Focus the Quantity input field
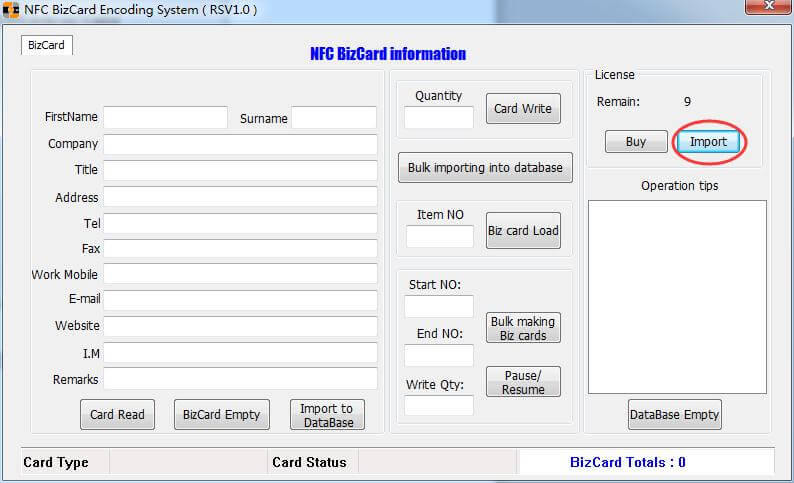This screenshot has width=794, height=483. click(439, 117)
